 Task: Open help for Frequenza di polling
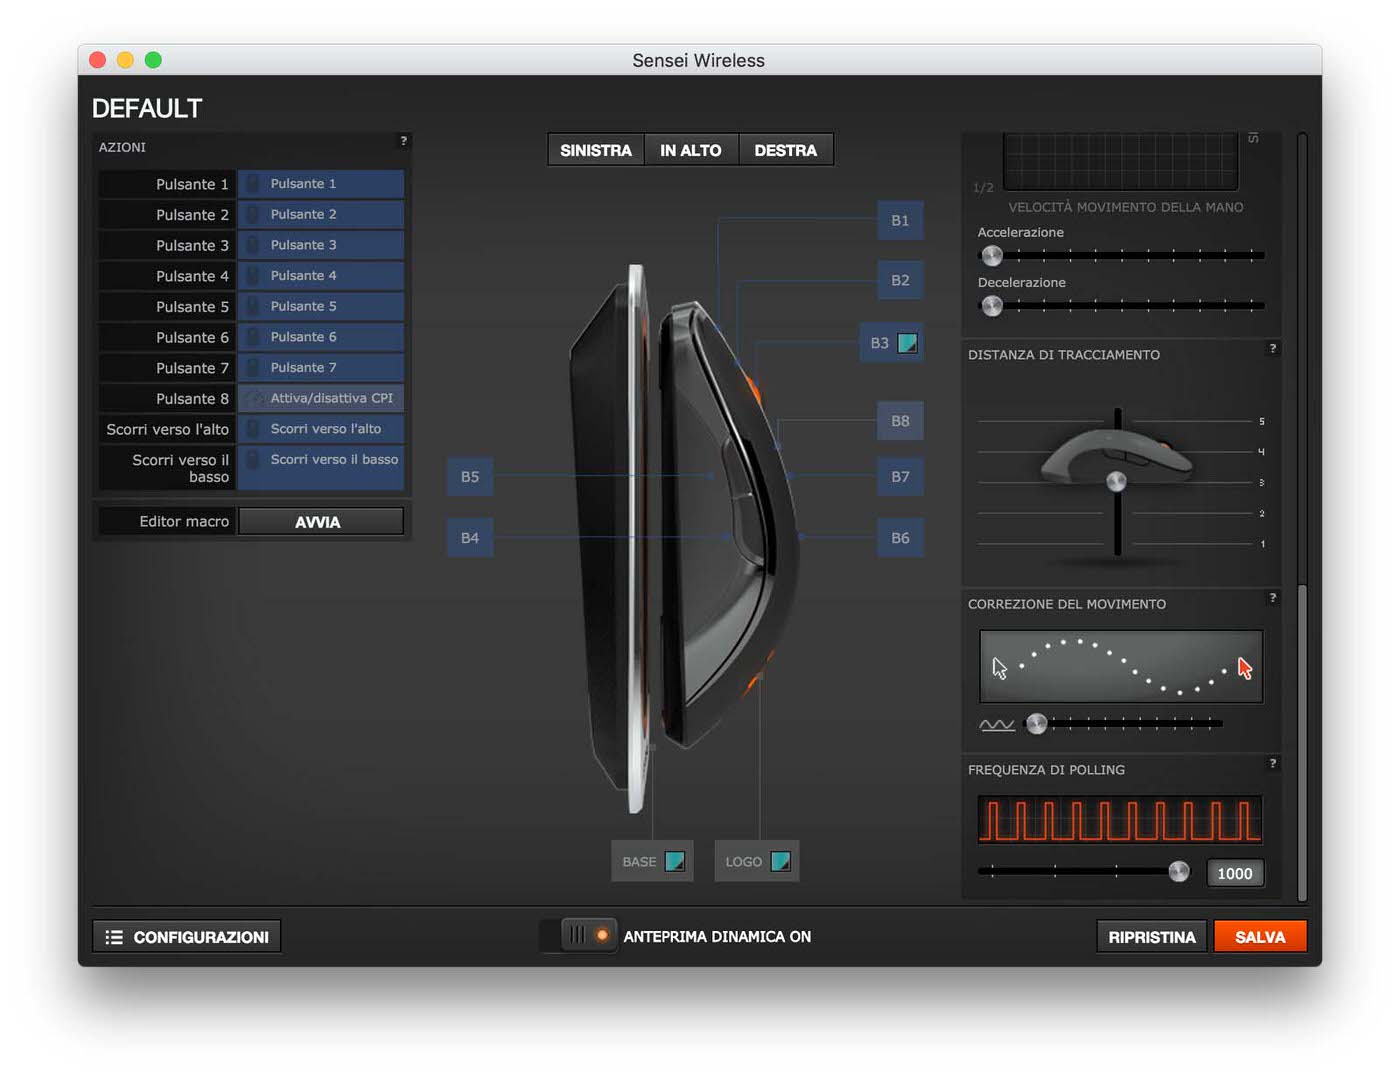[1272, 763]
